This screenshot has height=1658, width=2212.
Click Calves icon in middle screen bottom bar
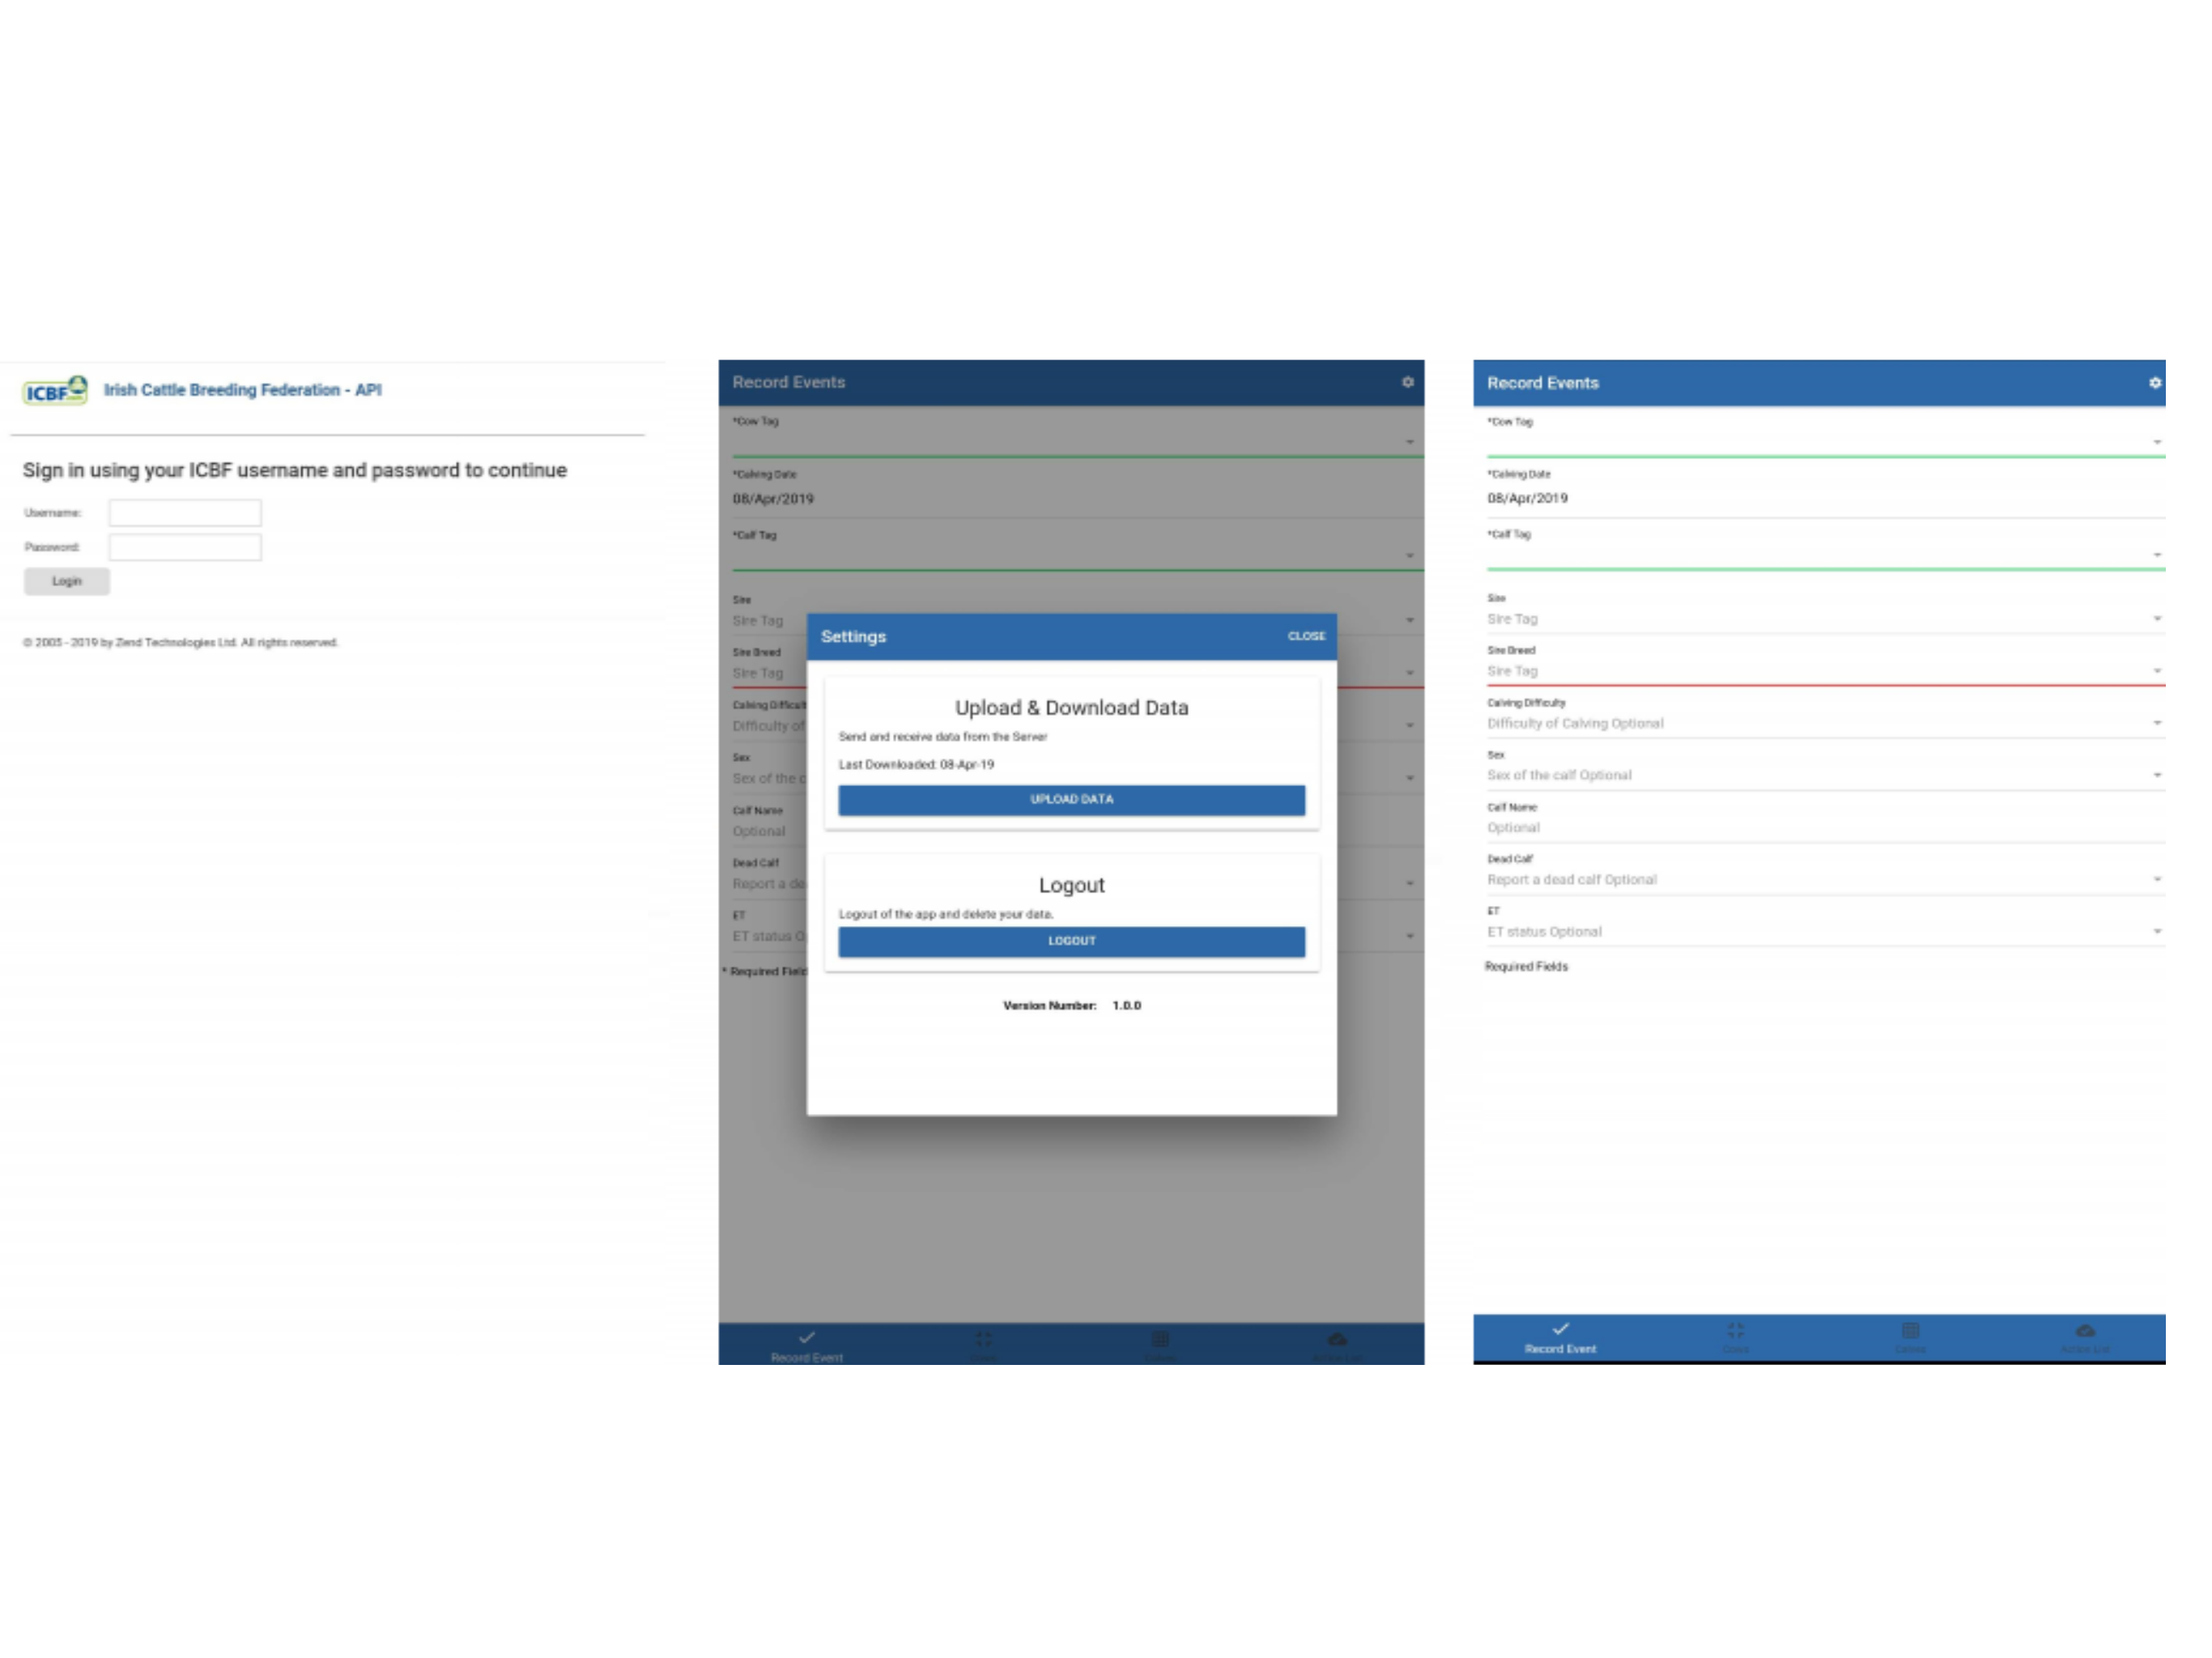[1160, 1339]
